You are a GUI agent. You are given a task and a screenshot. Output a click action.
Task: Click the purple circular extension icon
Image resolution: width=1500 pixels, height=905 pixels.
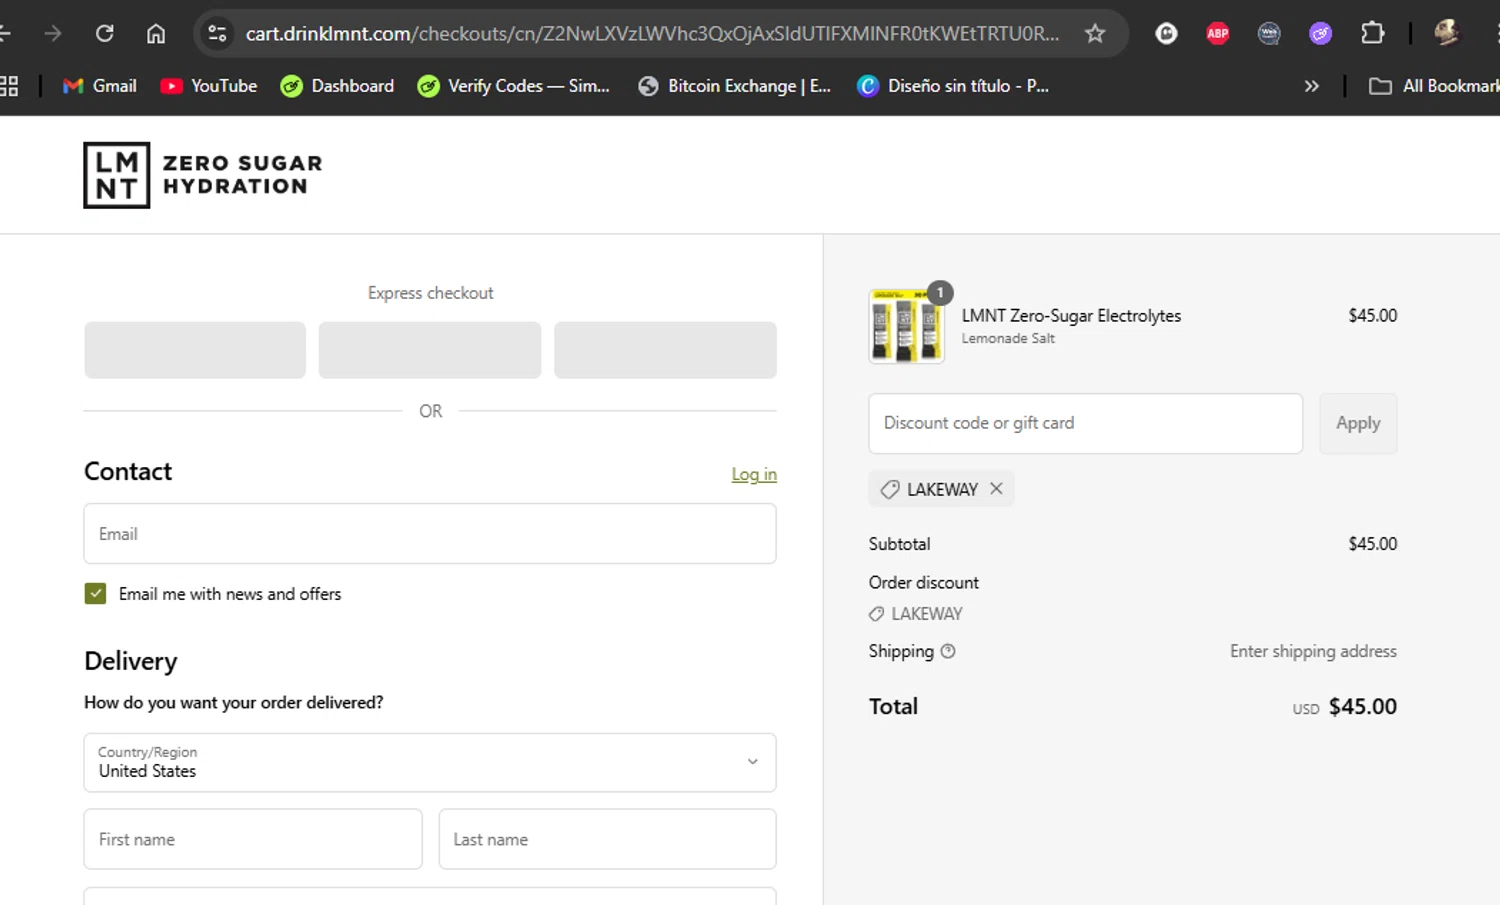[x=1320, y=33]
